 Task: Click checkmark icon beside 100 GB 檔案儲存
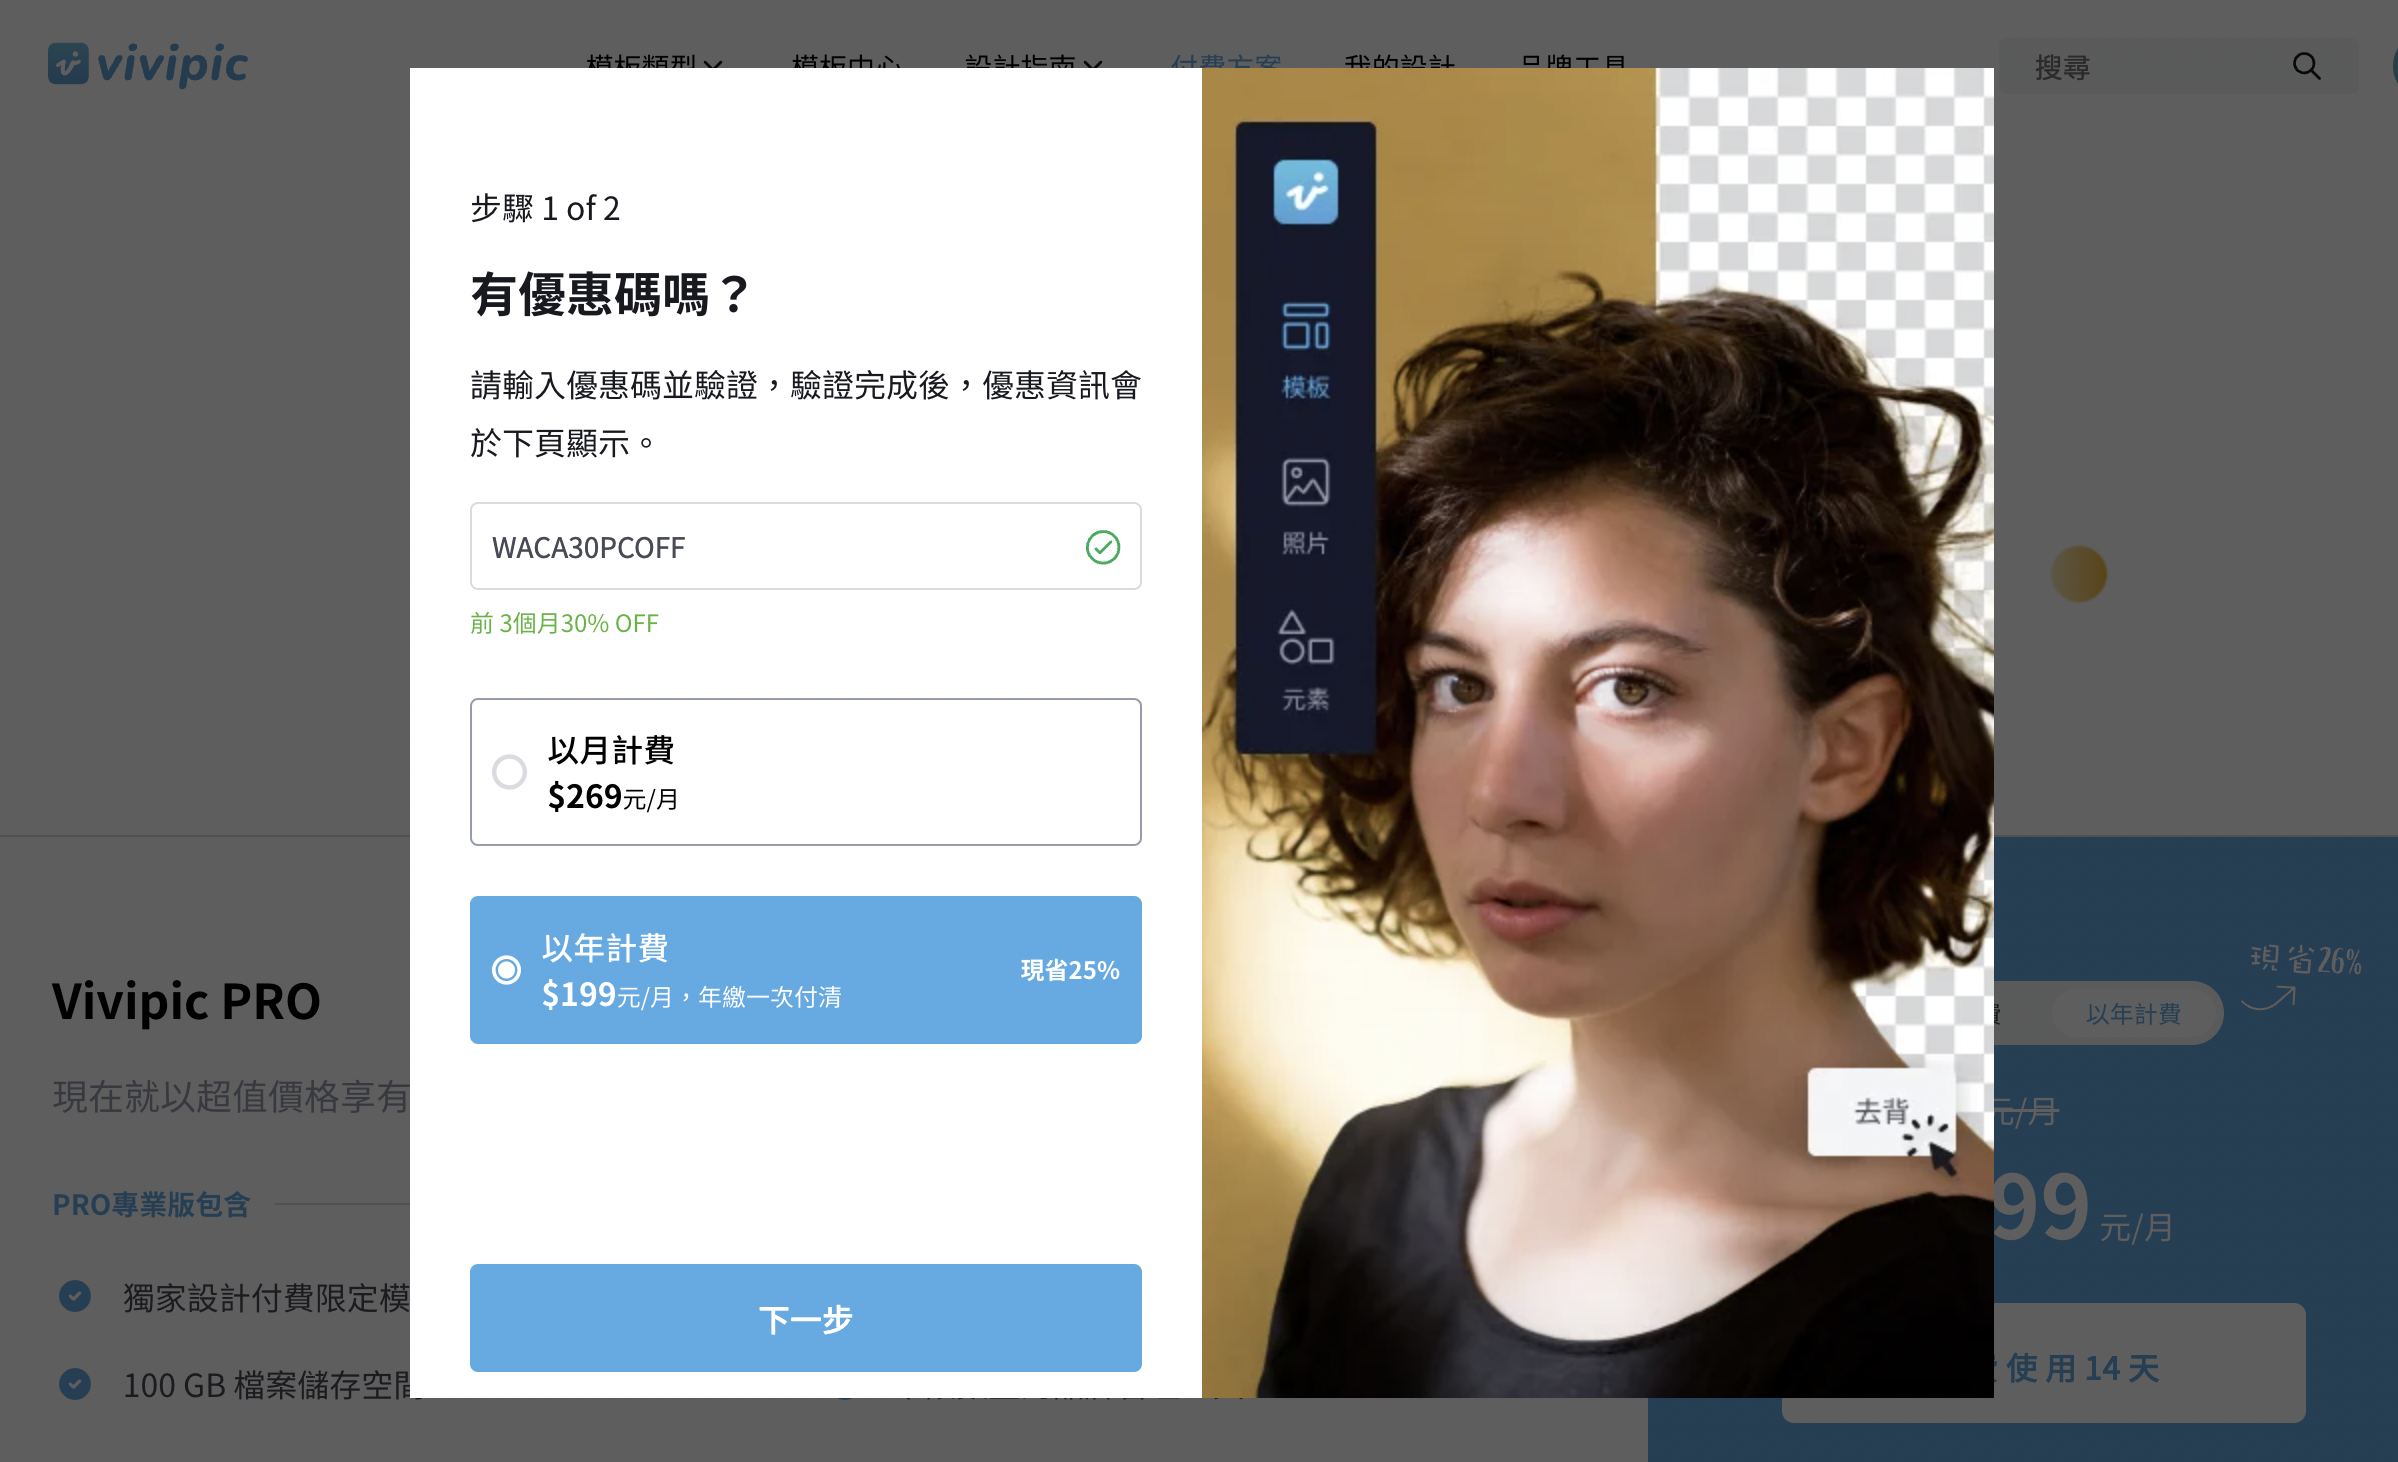75,1384
